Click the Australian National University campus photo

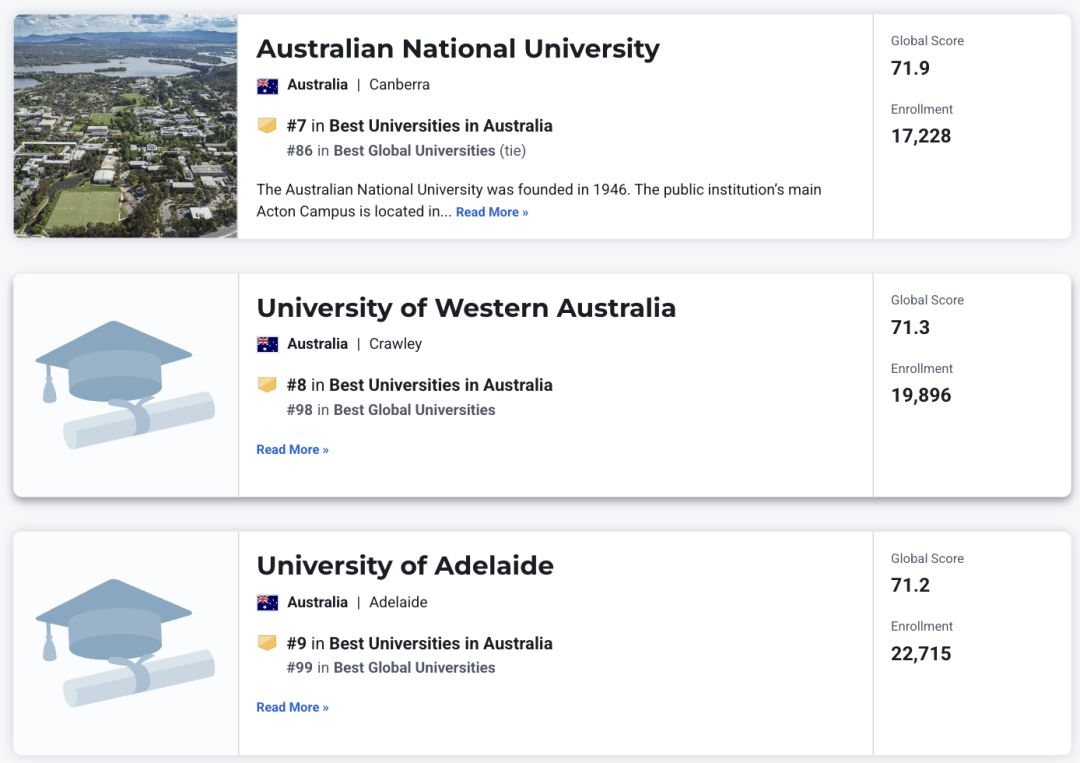[x=125, y=126]
